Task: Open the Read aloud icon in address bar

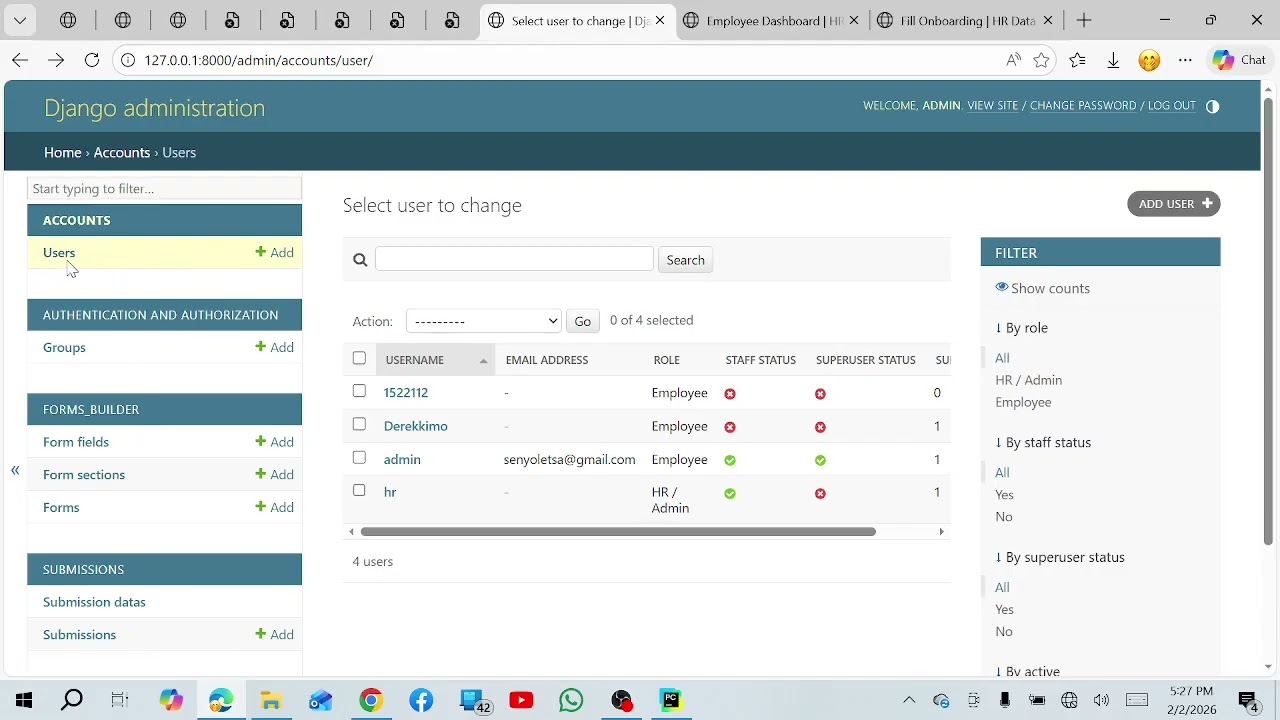Action: click(1014, 60)
